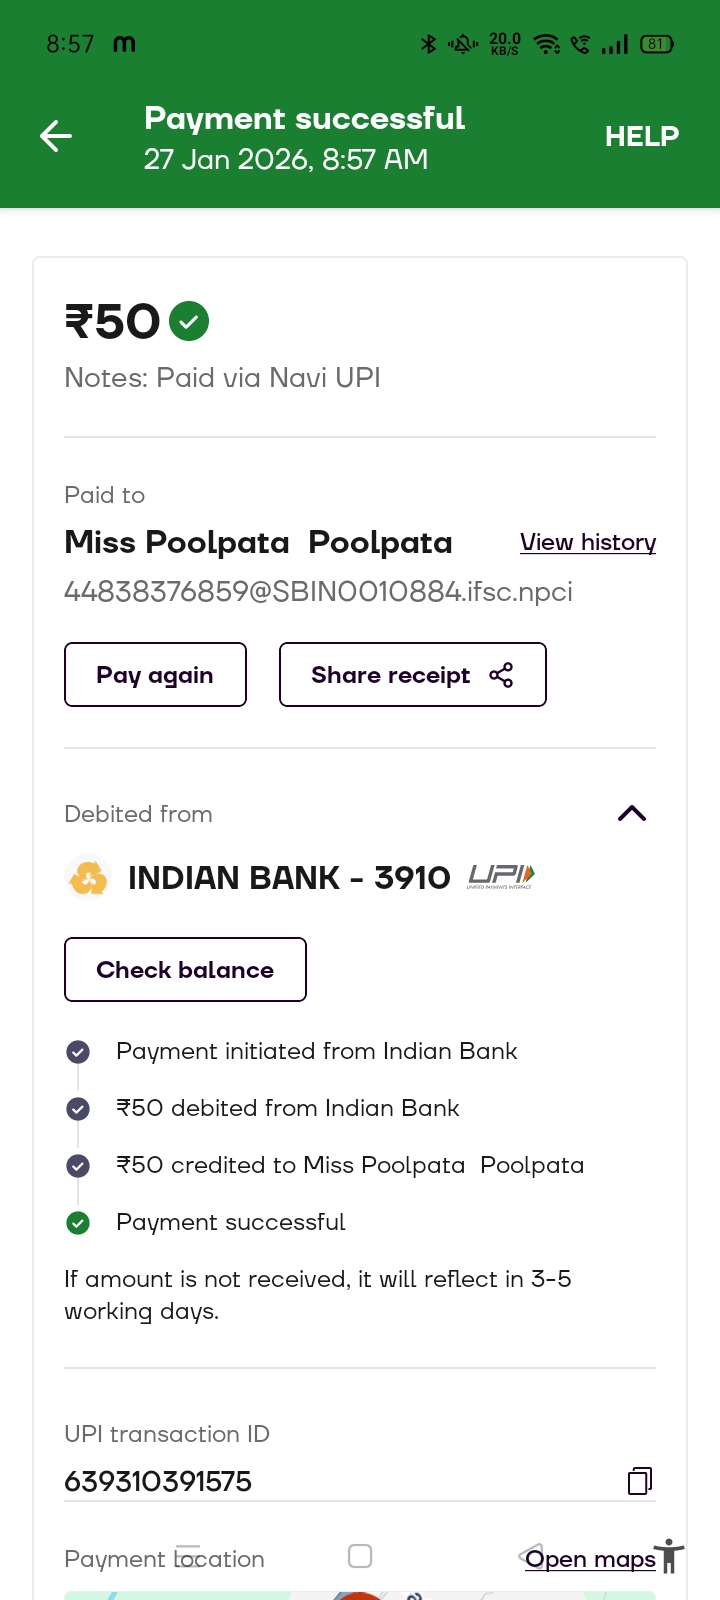
Task: Copy the UPI transaction ID
Action: [640, 1481]
